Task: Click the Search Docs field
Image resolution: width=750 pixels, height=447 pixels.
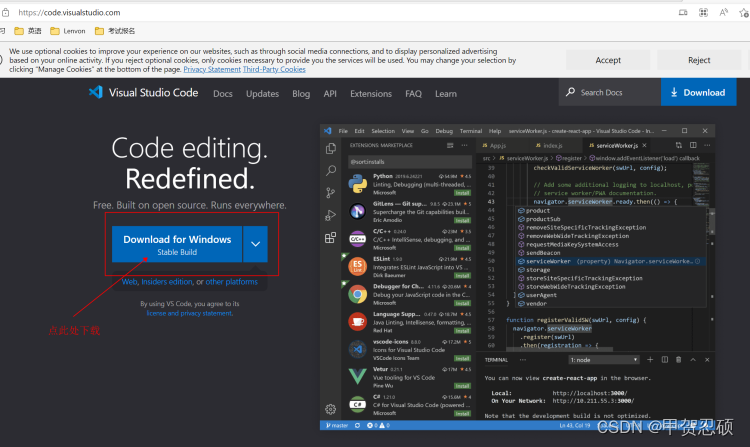Action: [x=609, y=92]
